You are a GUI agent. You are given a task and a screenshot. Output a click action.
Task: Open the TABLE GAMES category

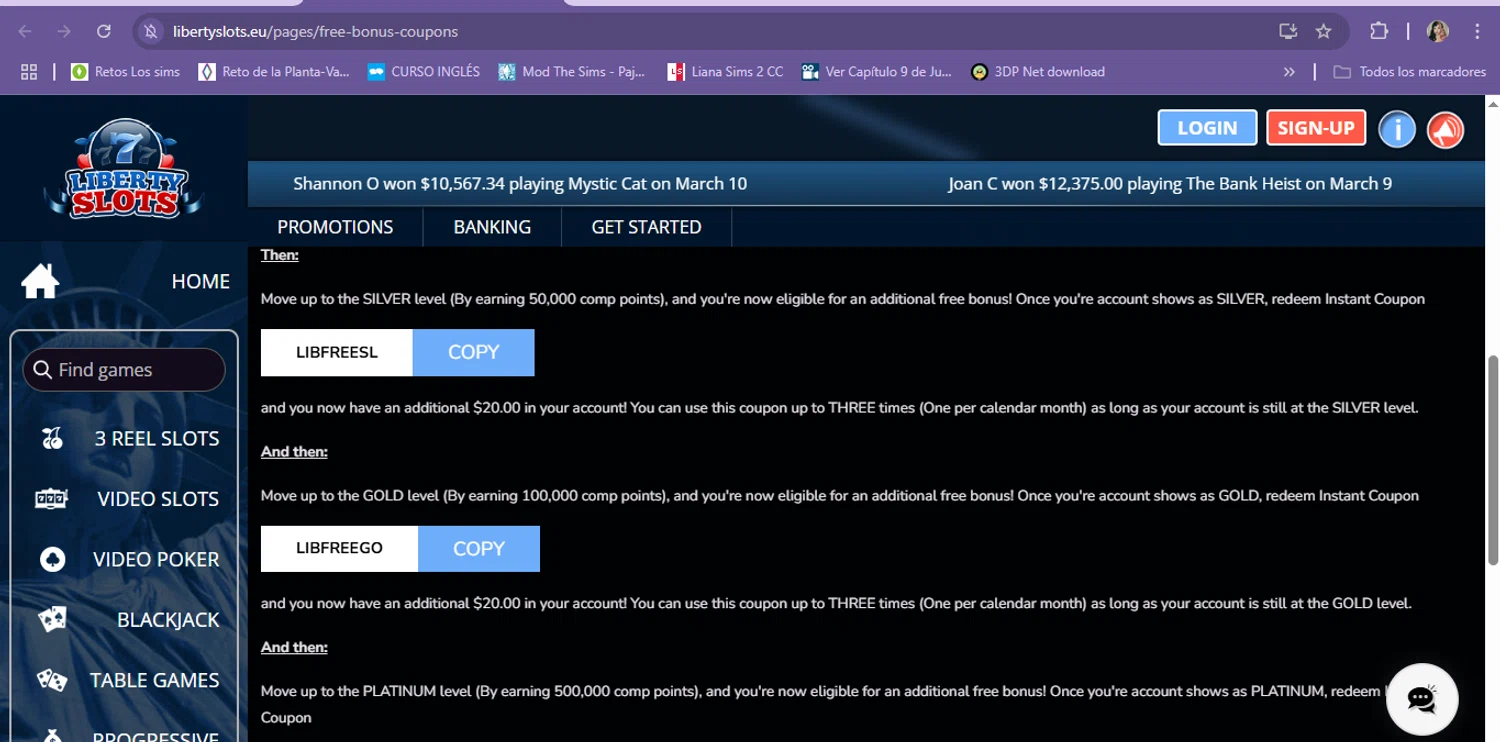pos(154,680)
